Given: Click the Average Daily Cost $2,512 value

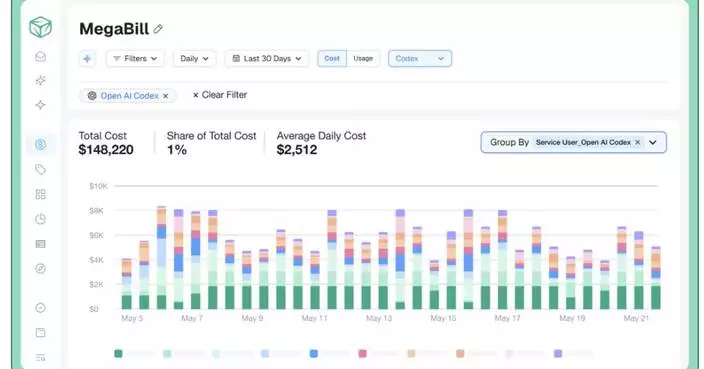Looking at the screenshot, I should coord(297,150).
